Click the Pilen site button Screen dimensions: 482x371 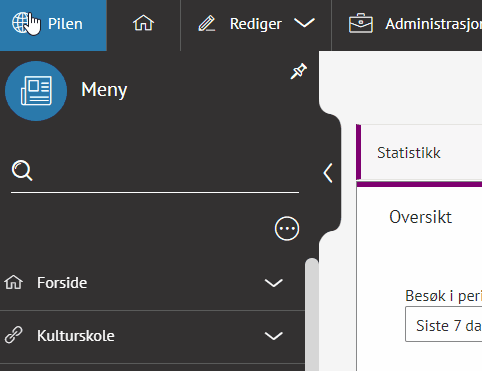click(53, 25)
